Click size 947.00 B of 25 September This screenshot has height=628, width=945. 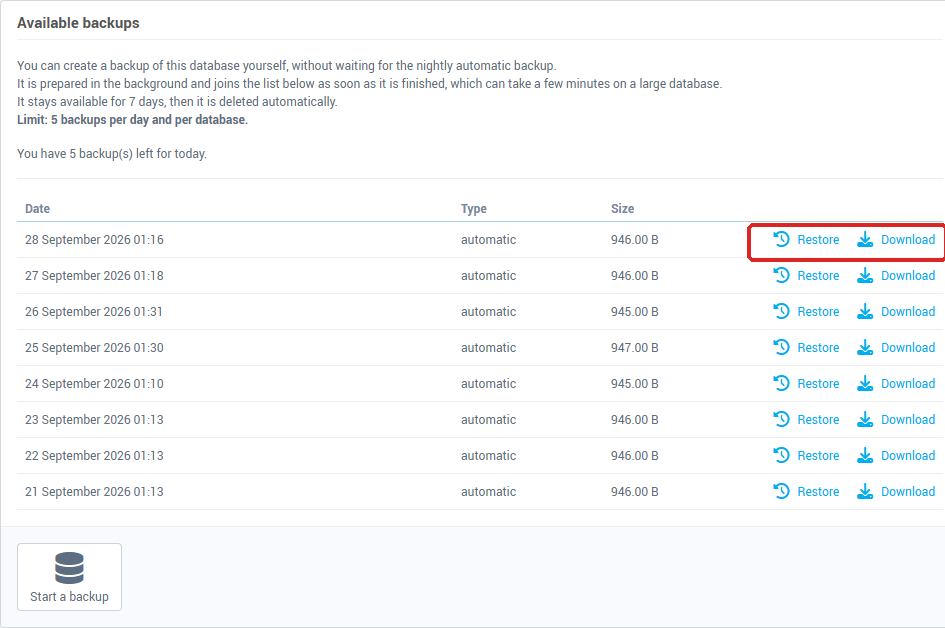(635, 348)
